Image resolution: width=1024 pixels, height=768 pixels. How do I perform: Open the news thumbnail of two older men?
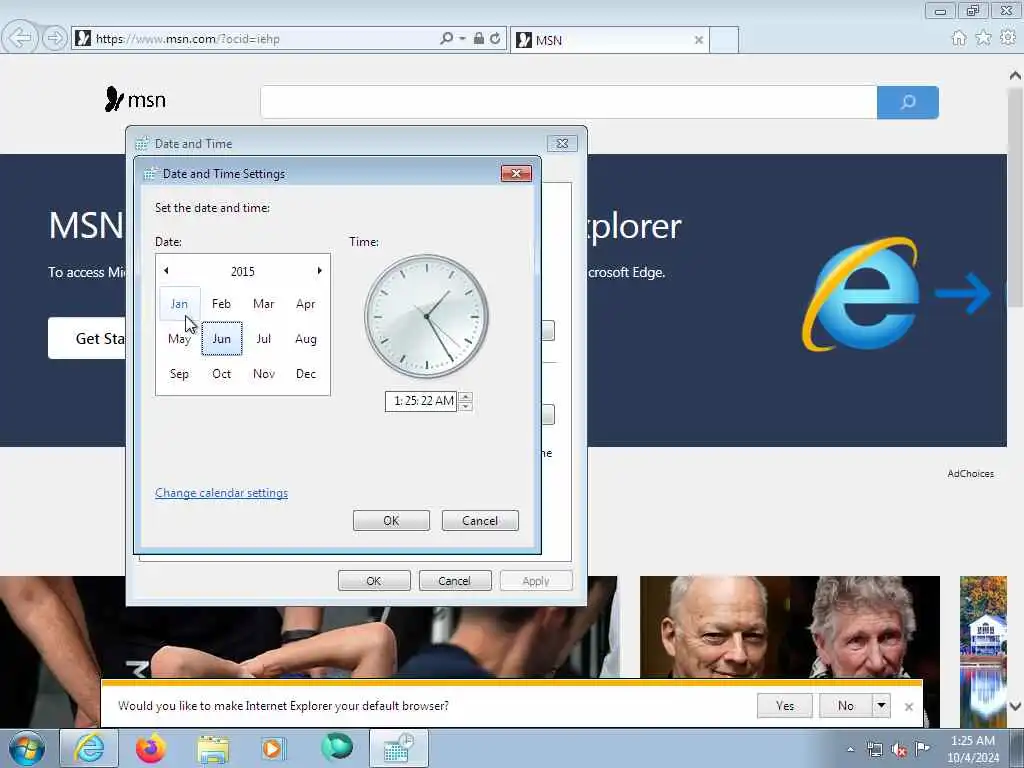[x=790, y=627]
